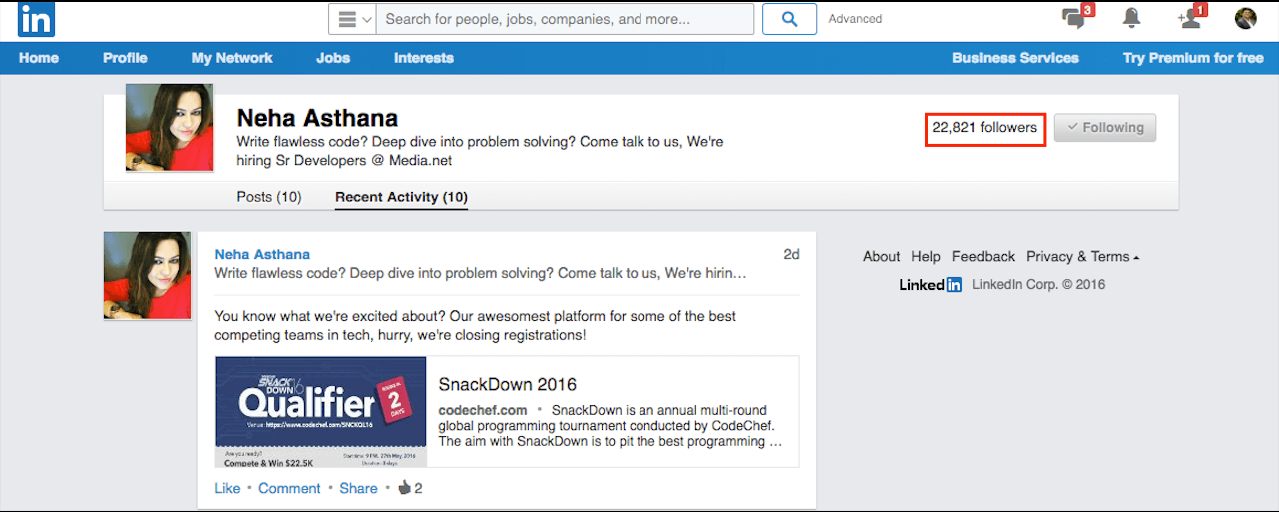Share the SnackDown post
1279x512 pixels.
tap(358, 488)
